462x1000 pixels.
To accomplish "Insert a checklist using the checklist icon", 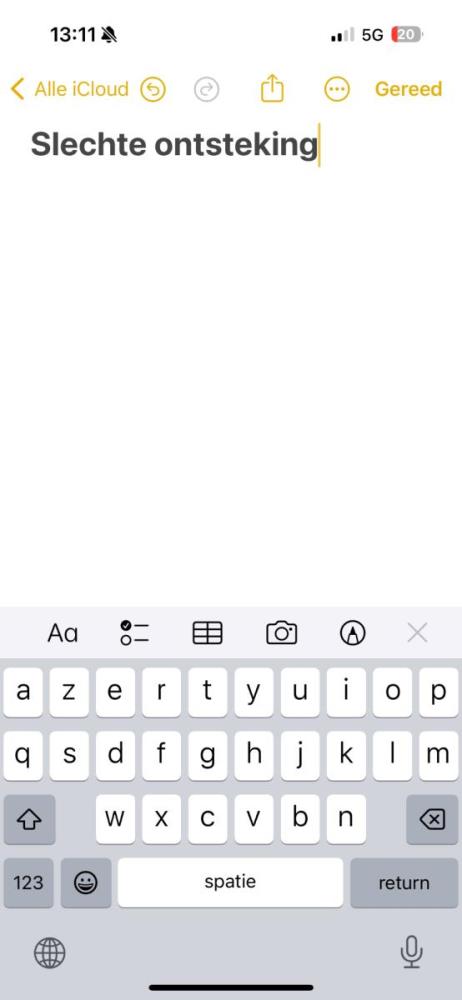I will (x=135, y=633).
